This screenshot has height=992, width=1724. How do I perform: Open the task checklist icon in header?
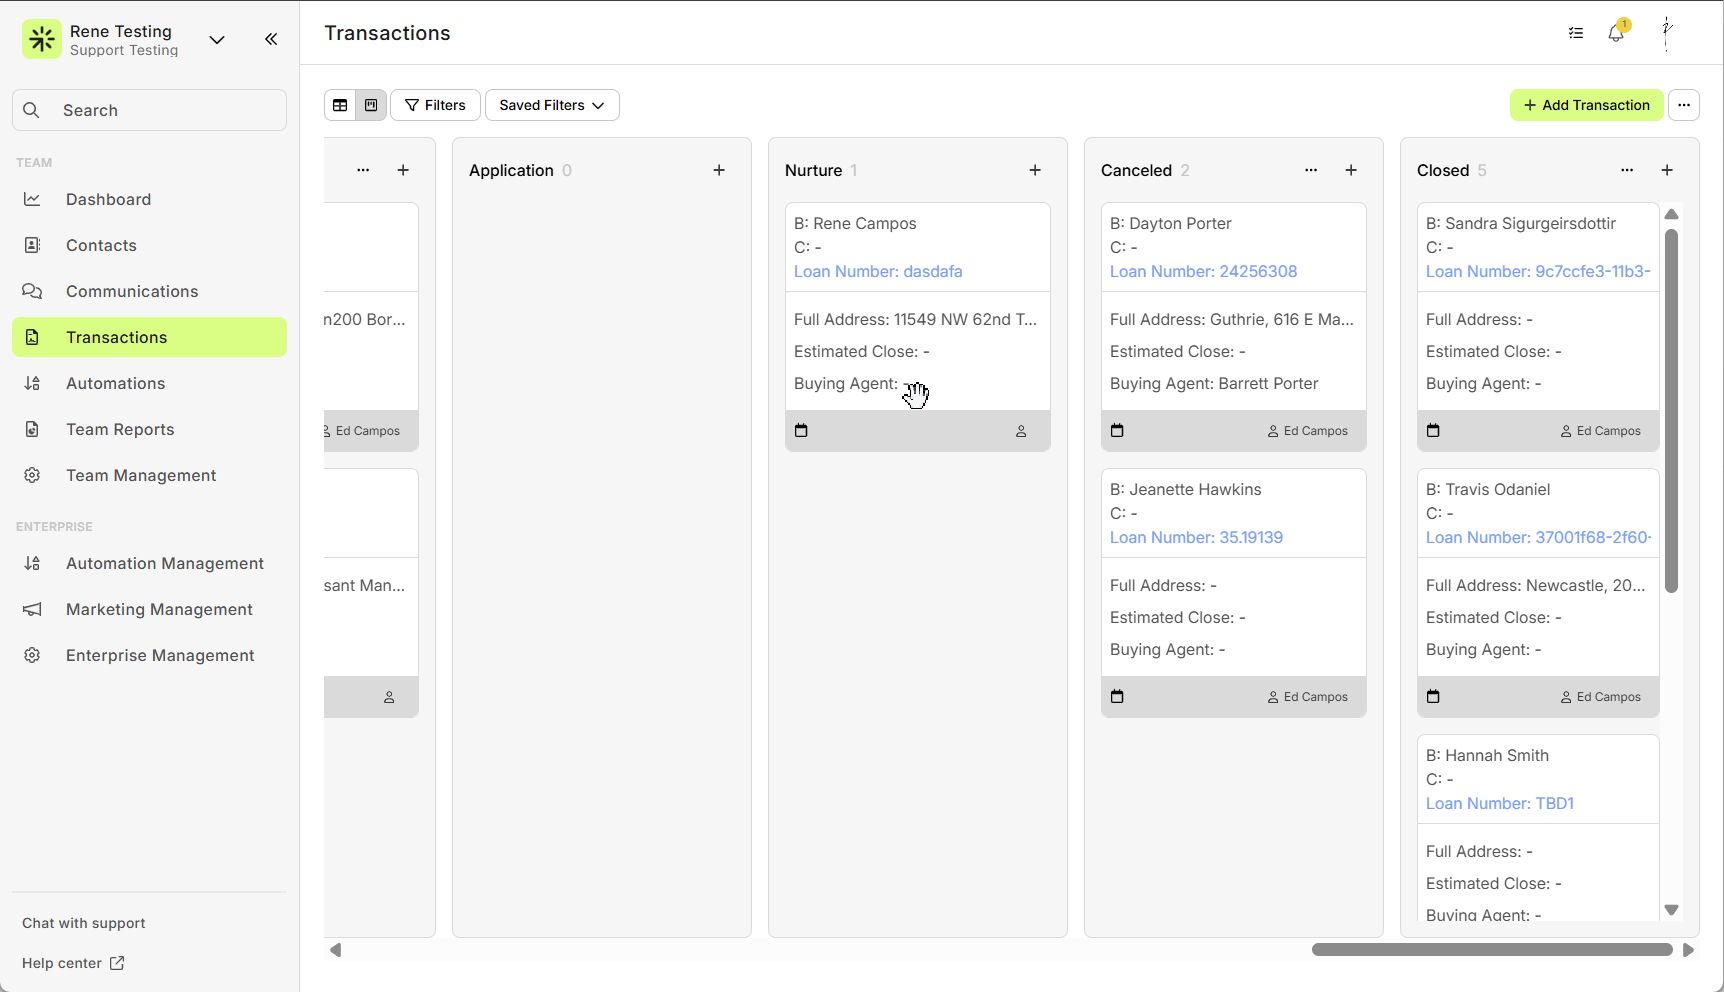tap(1576, 33)
